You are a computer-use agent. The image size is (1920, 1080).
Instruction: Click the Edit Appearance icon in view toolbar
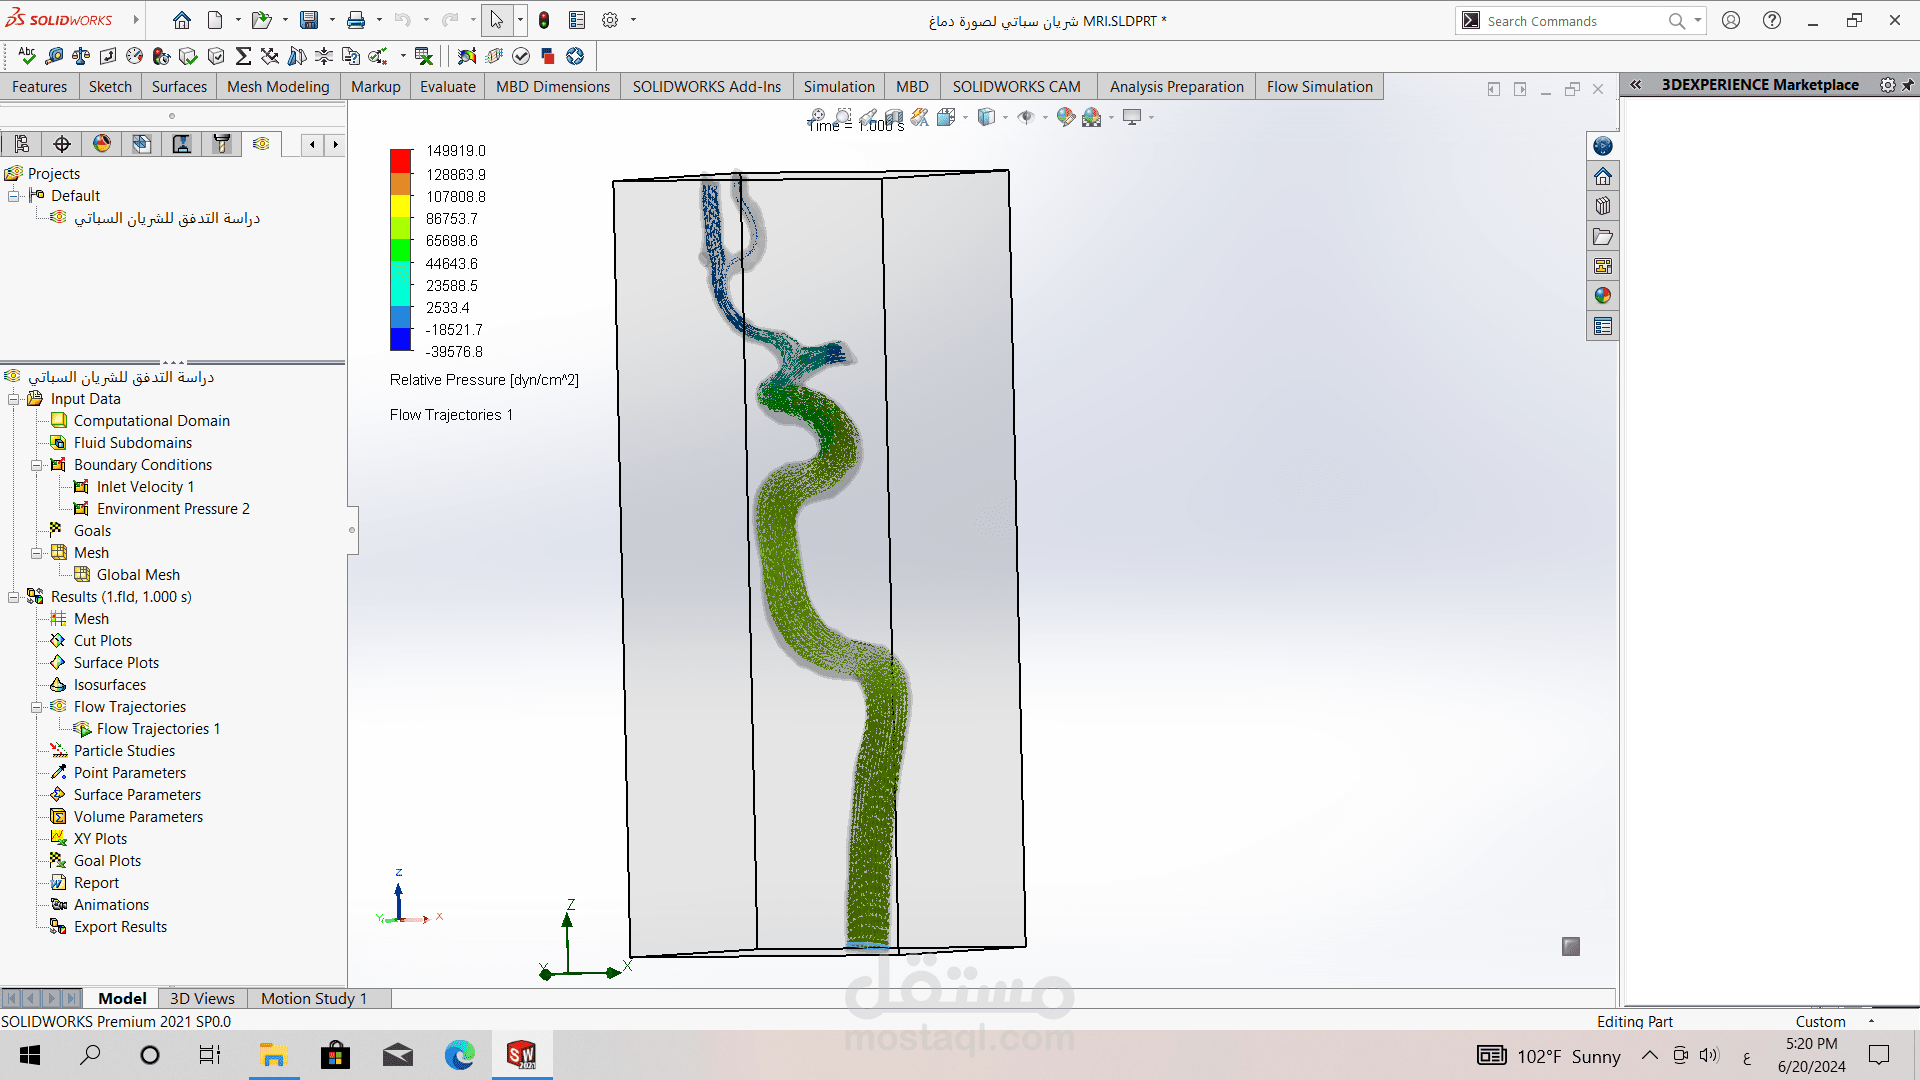[1065, 117]
